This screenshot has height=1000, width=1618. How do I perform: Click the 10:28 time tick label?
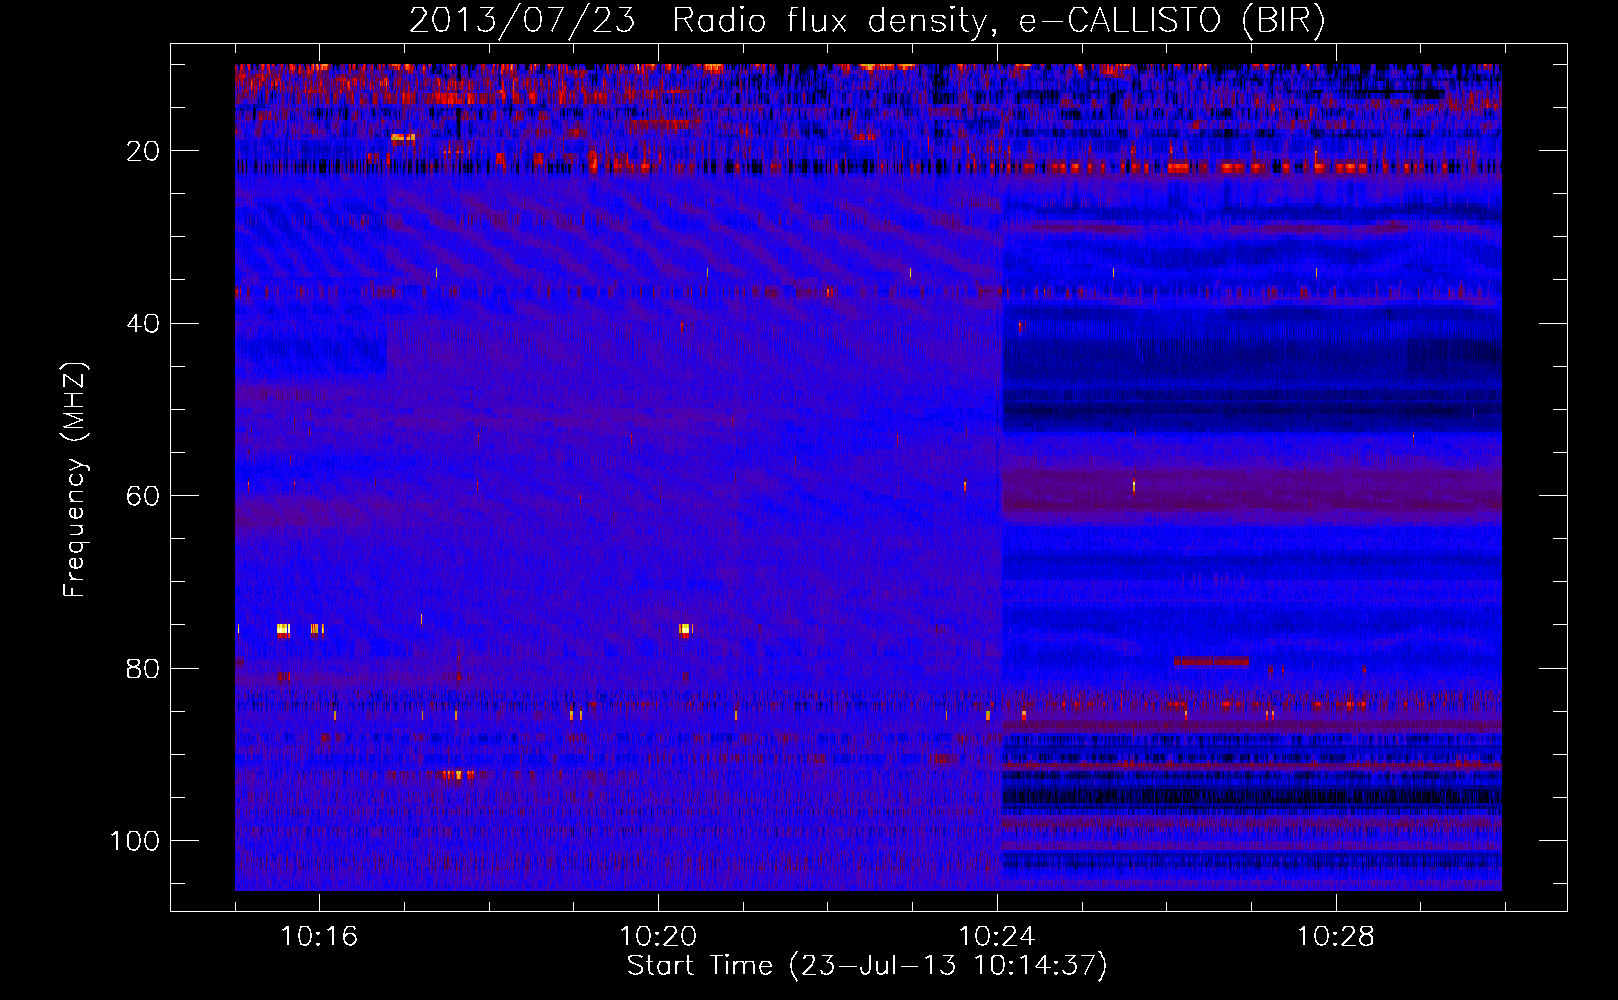[1336, 937]
